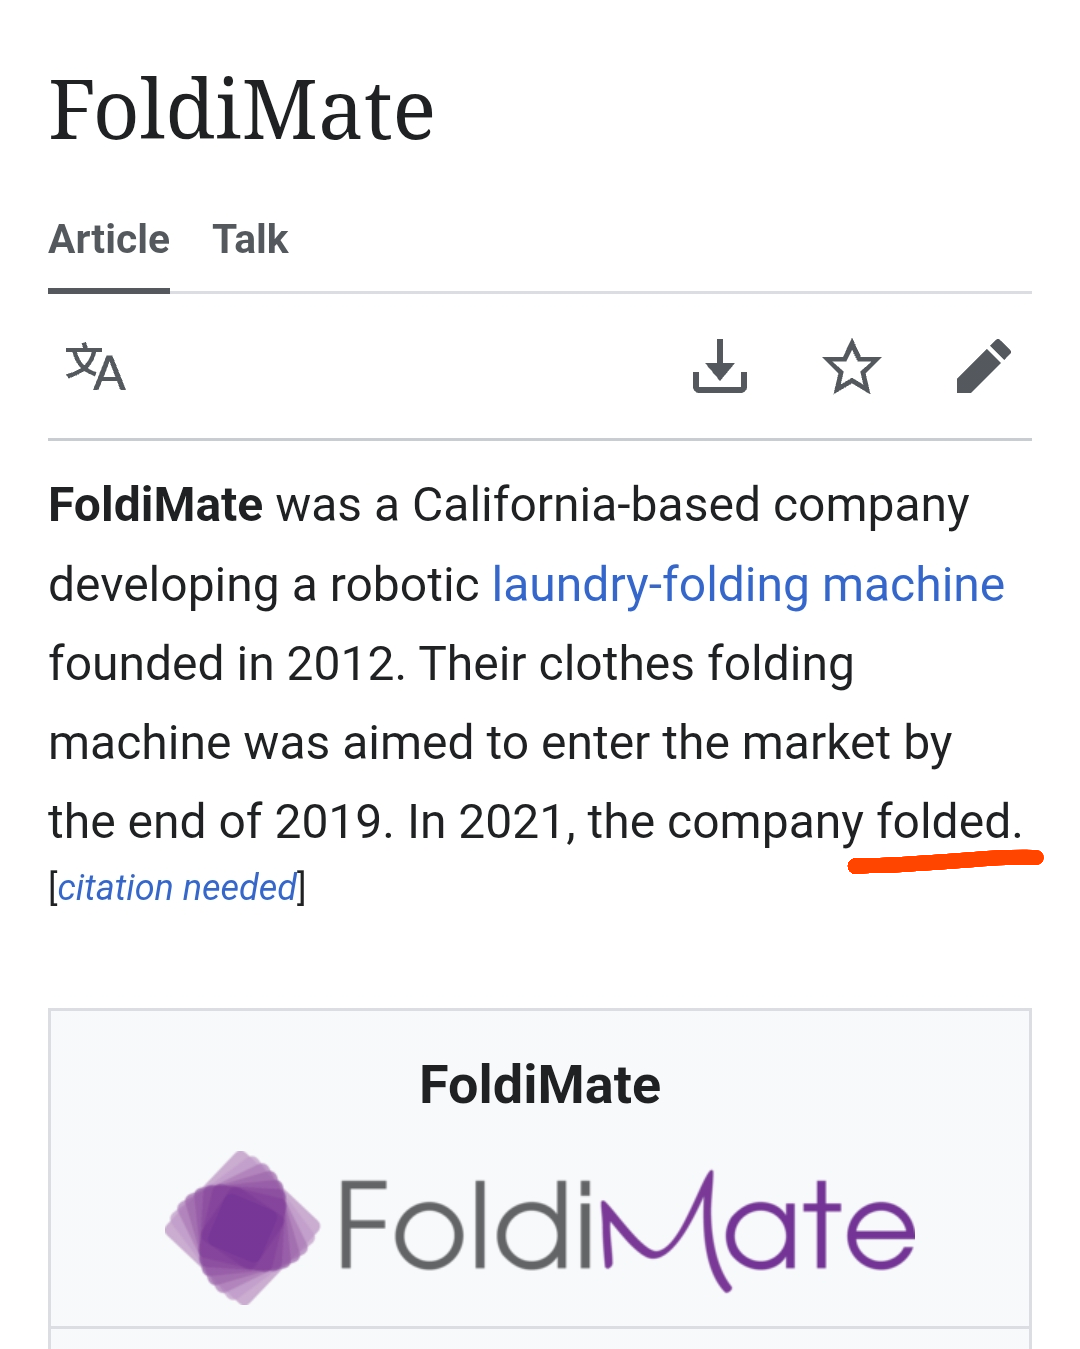The image size is (1080, 1349).
Task: Click the citation needed link
Action: pos(177,887)
